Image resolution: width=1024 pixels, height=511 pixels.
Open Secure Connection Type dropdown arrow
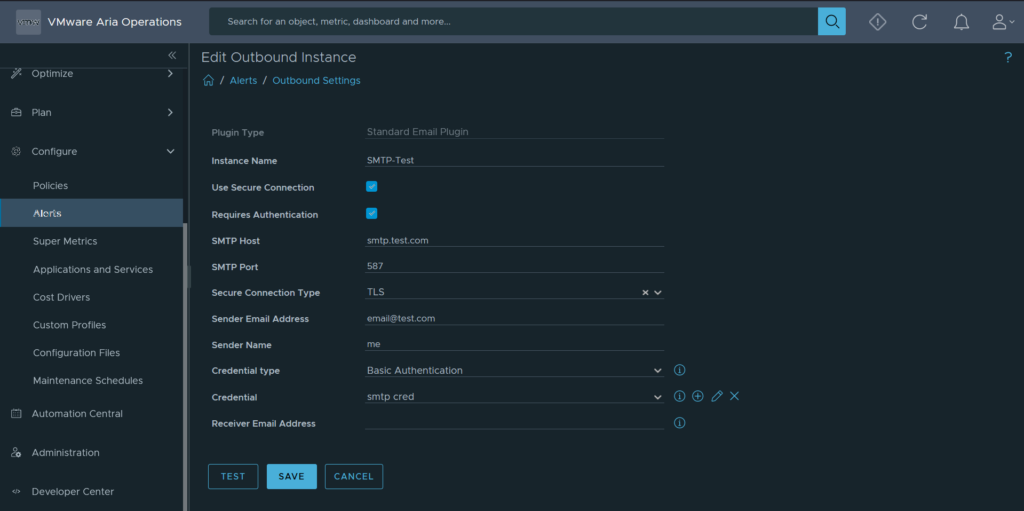[658, 293]
